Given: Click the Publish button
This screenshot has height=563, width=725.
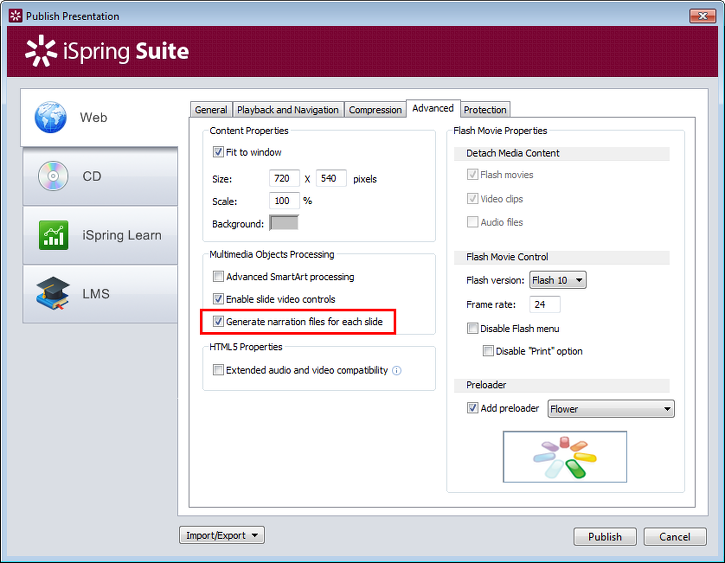Looking at the screenshot, I should (x=605, y=537).
